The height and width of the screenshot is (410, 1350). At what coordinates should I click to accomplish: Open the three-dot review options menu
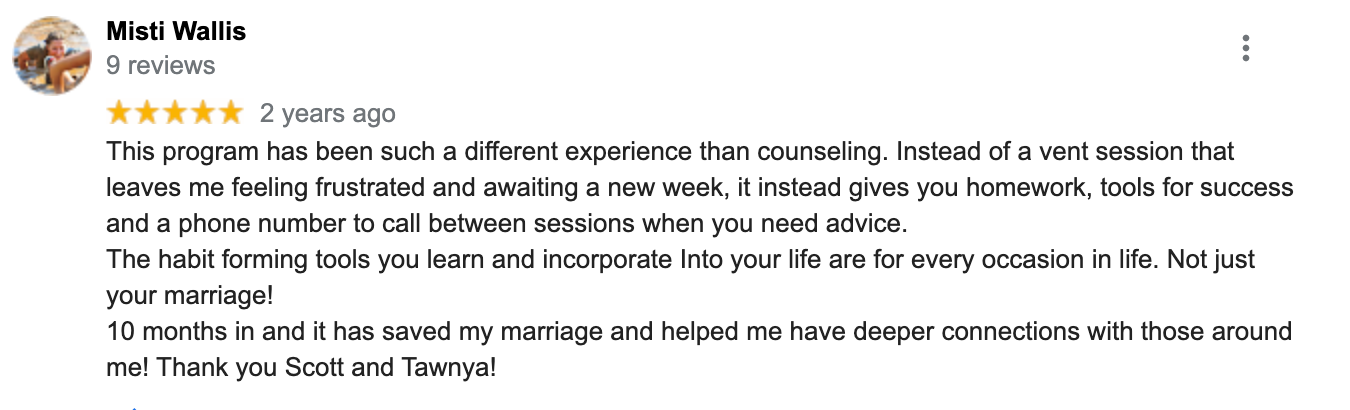pos(1245,48)
